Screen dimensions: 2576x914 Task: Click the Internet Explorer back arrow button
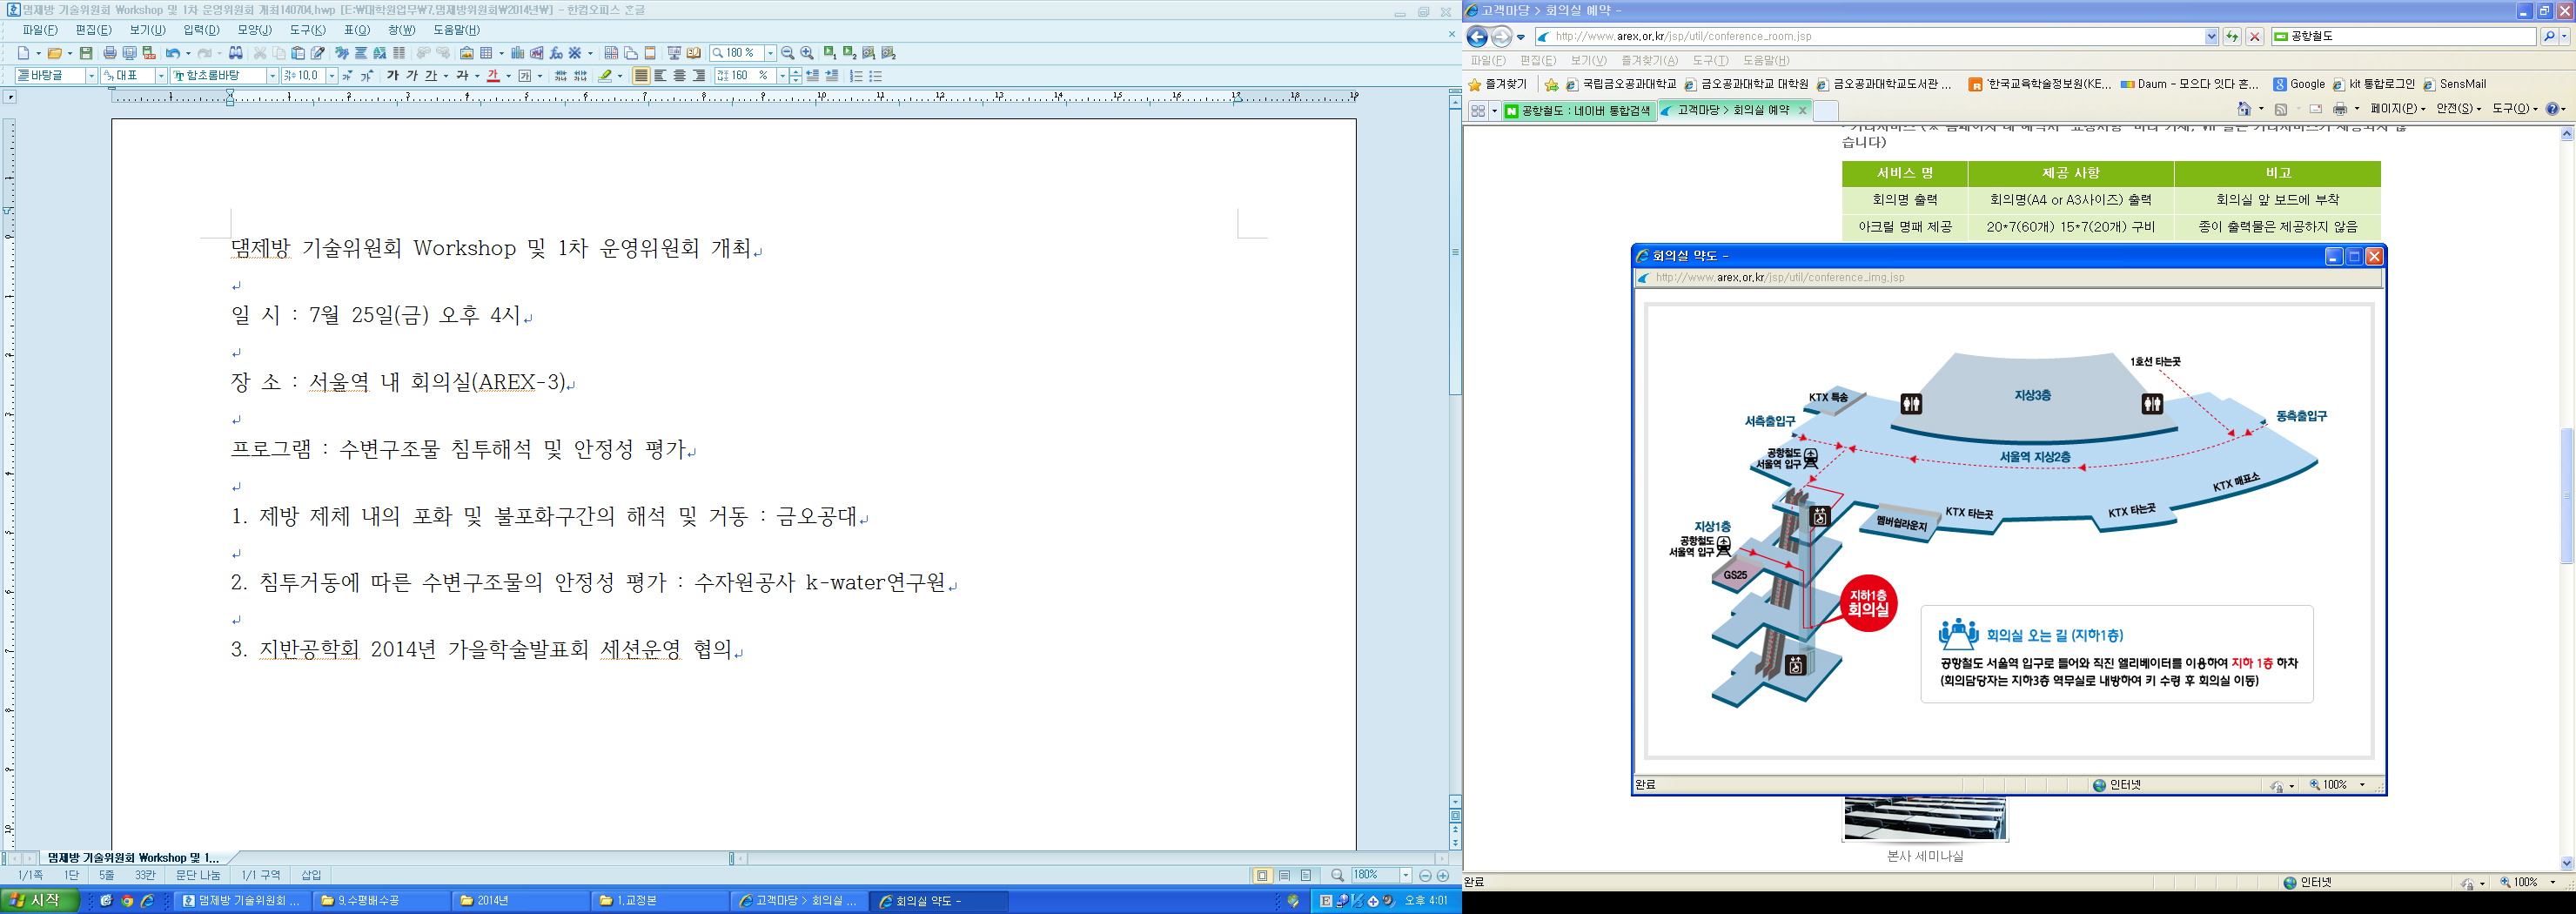[1477, 37]
